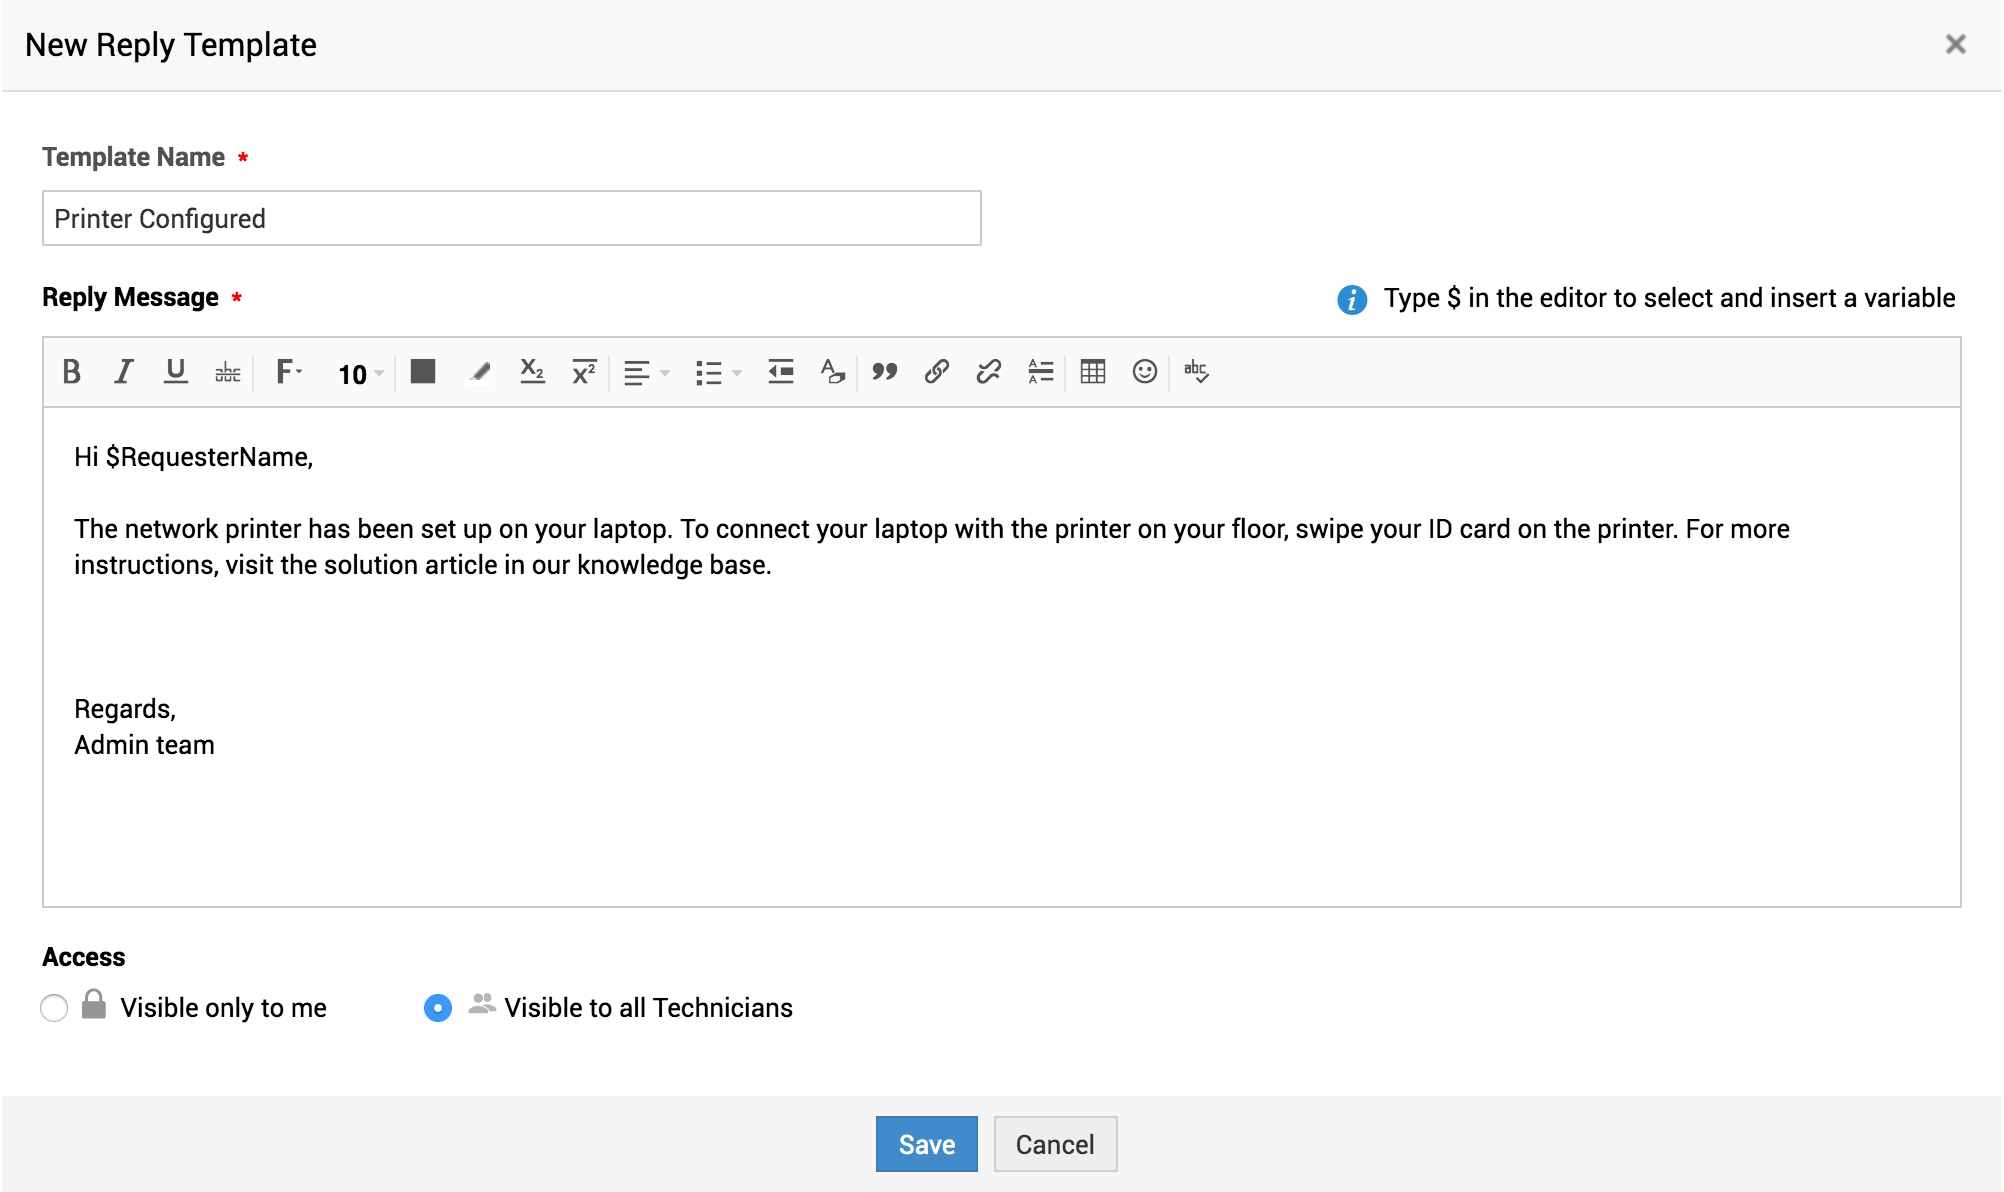Apply strikethrough formatting
This screenshot has height=1192, width=2004.
[x=227, y=372]
